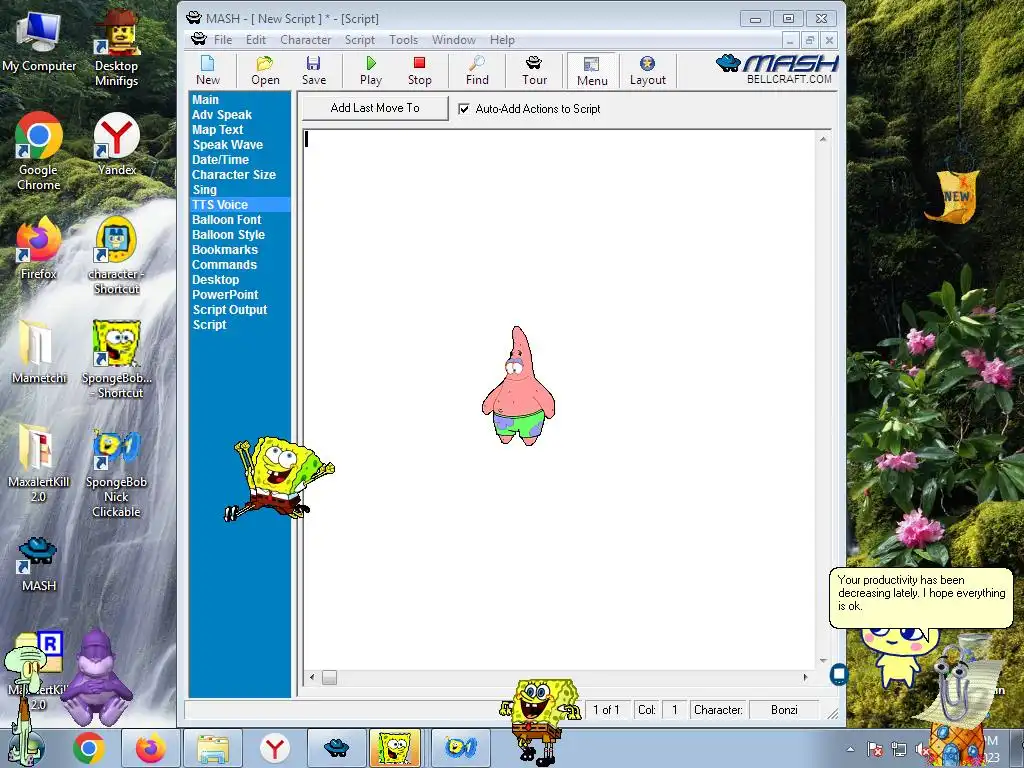Open Date/Time in the sidebar
The width and height of the screenshot is (1024, 768).
(220, 160)
